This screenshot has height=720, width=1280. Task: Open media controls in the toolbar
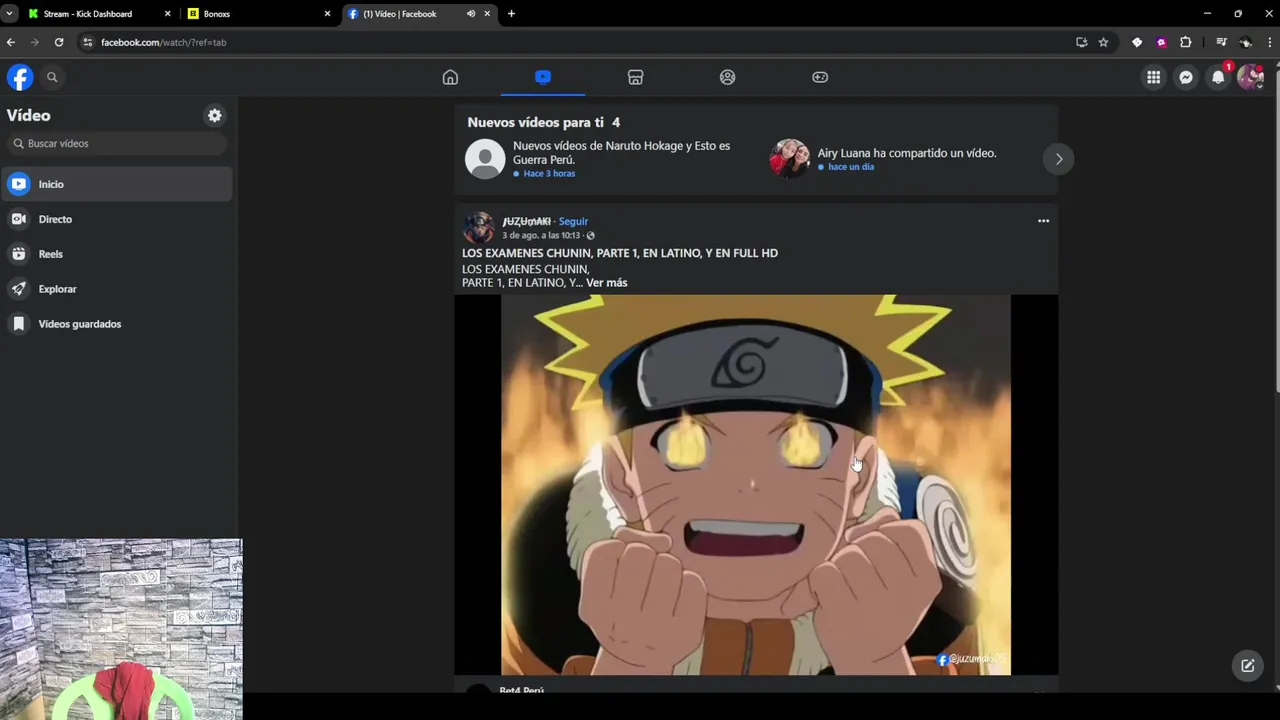(1221, 42)
